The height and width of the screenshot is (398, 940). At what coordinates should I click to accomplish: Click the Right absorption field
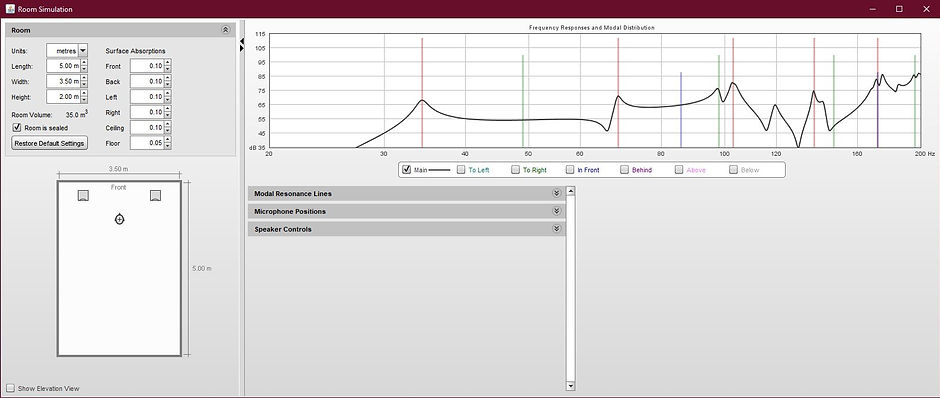147,112
